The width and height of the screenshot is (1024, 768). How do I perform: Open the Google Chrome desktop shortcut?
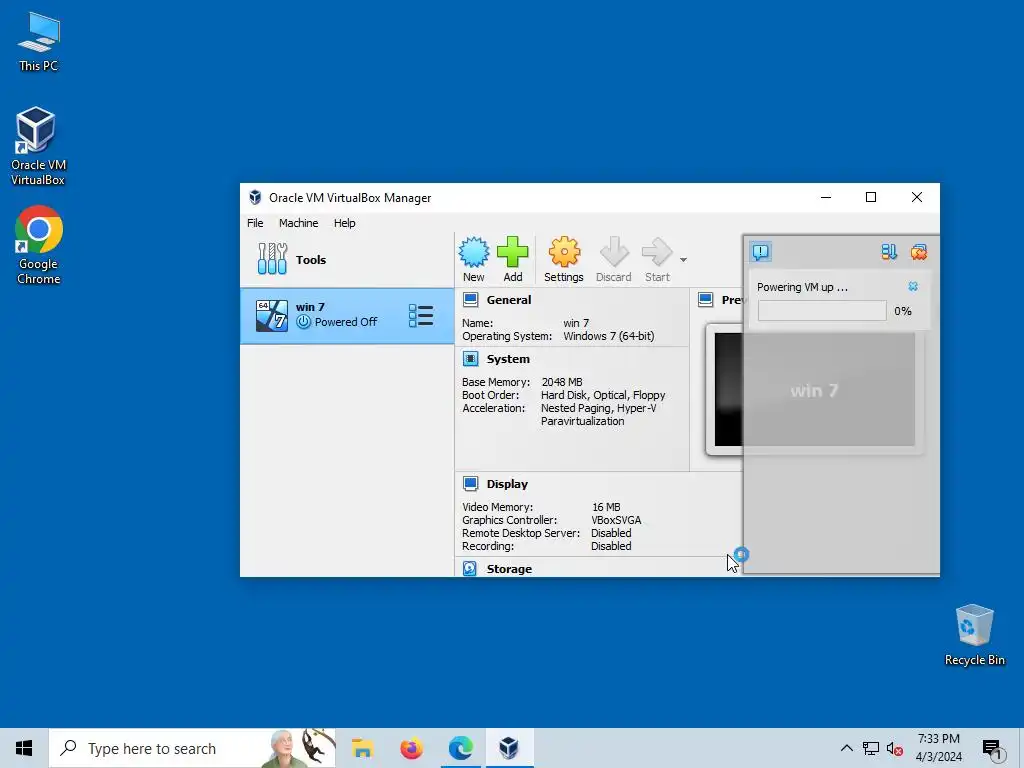click(x=39, y=245)
